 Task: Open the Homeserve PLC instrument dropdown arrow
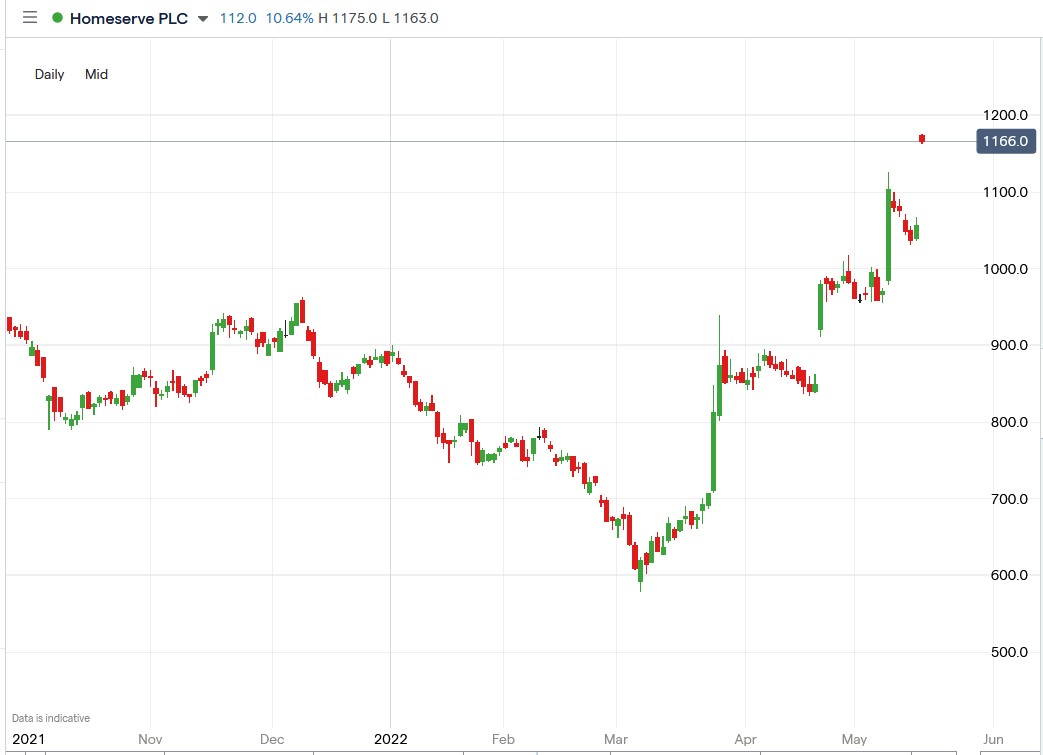[x=204, y=18]
